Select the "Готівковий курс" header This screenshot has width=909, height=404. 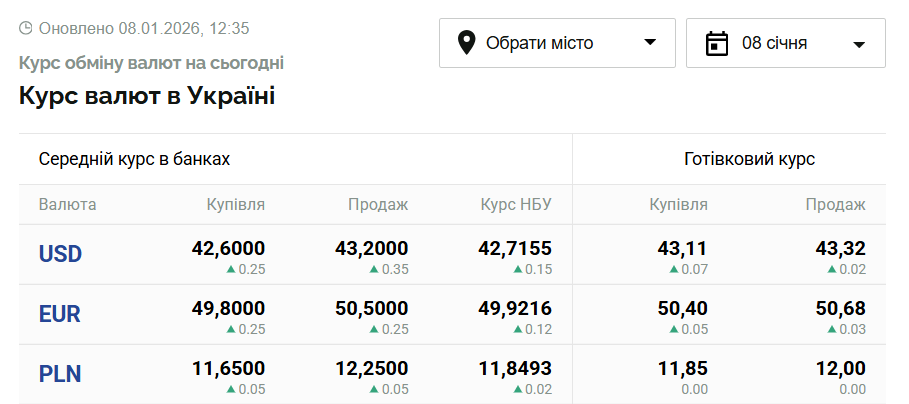pos(749,159)
